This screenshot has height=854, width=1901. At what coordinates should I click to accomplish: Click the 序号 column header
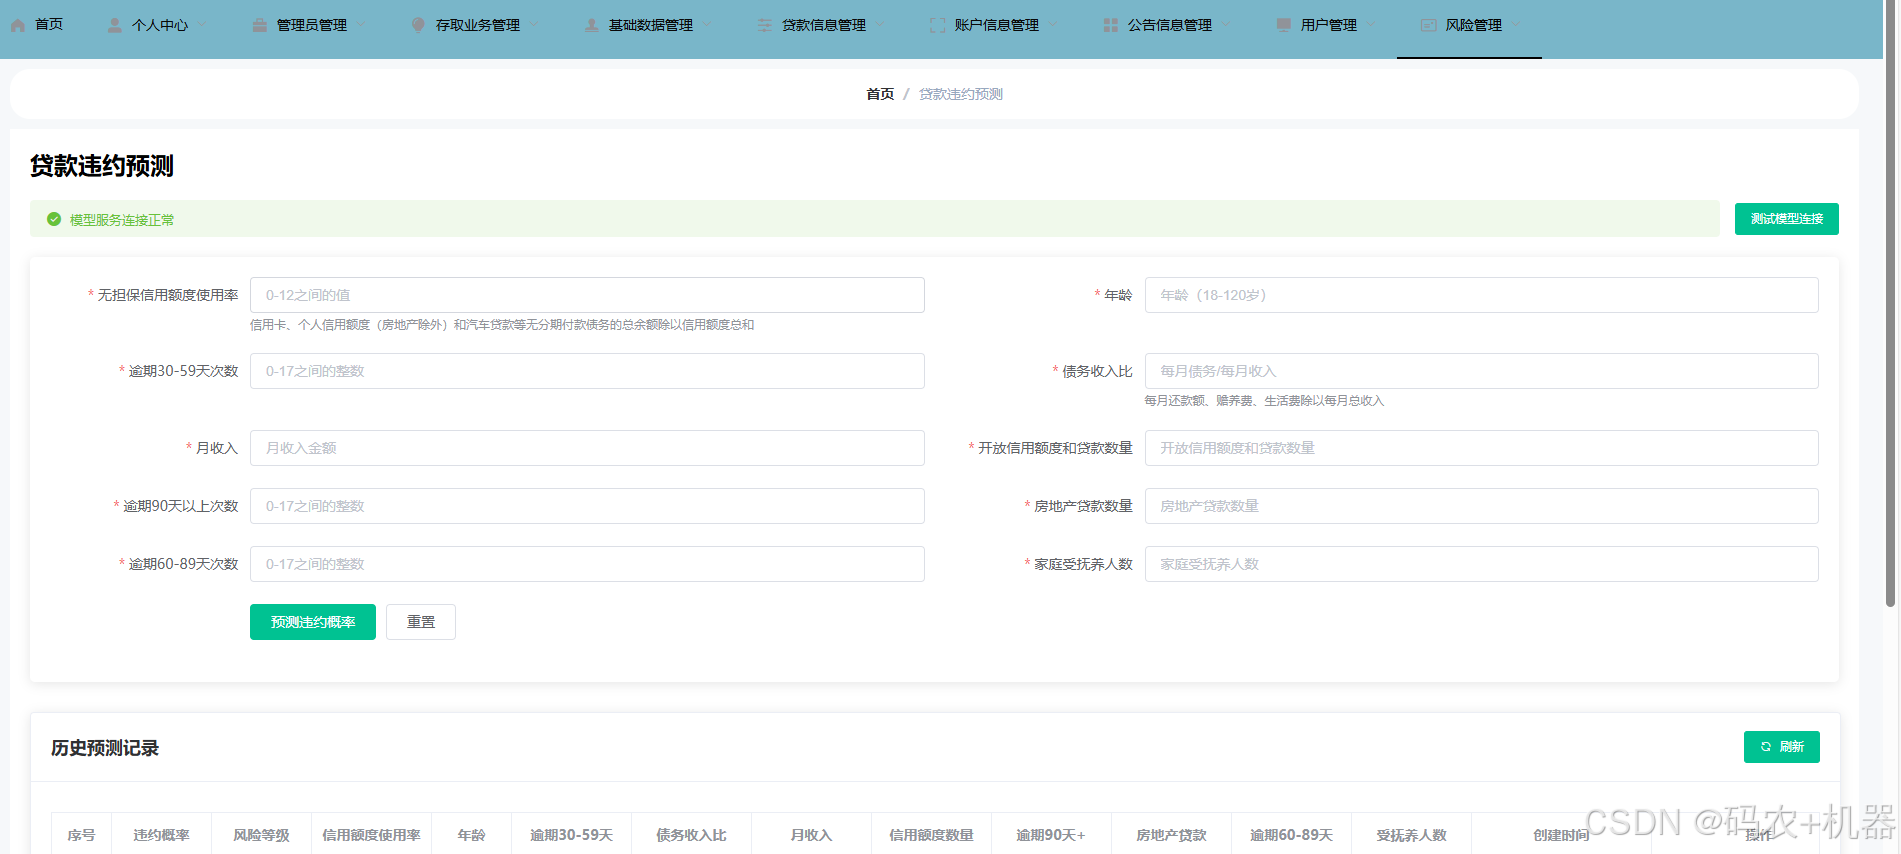click(x=81, y=835)
